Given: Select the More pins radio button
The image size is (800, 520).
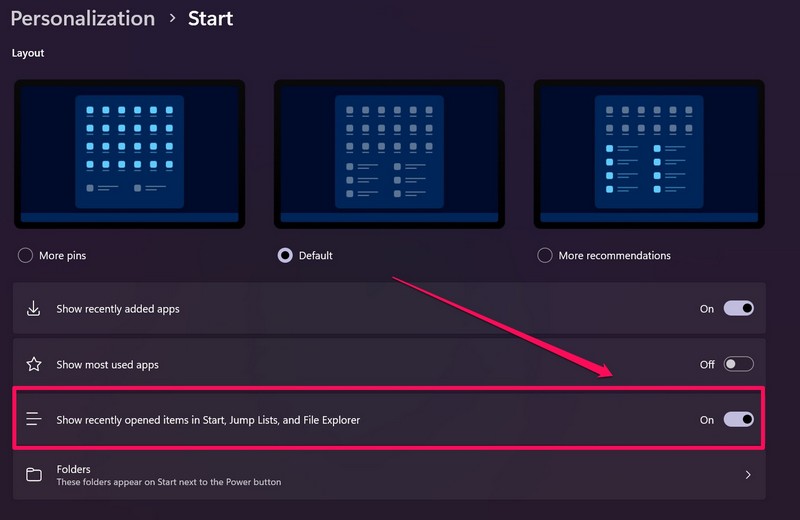Looking at the screenshot, I should (26, 255).
